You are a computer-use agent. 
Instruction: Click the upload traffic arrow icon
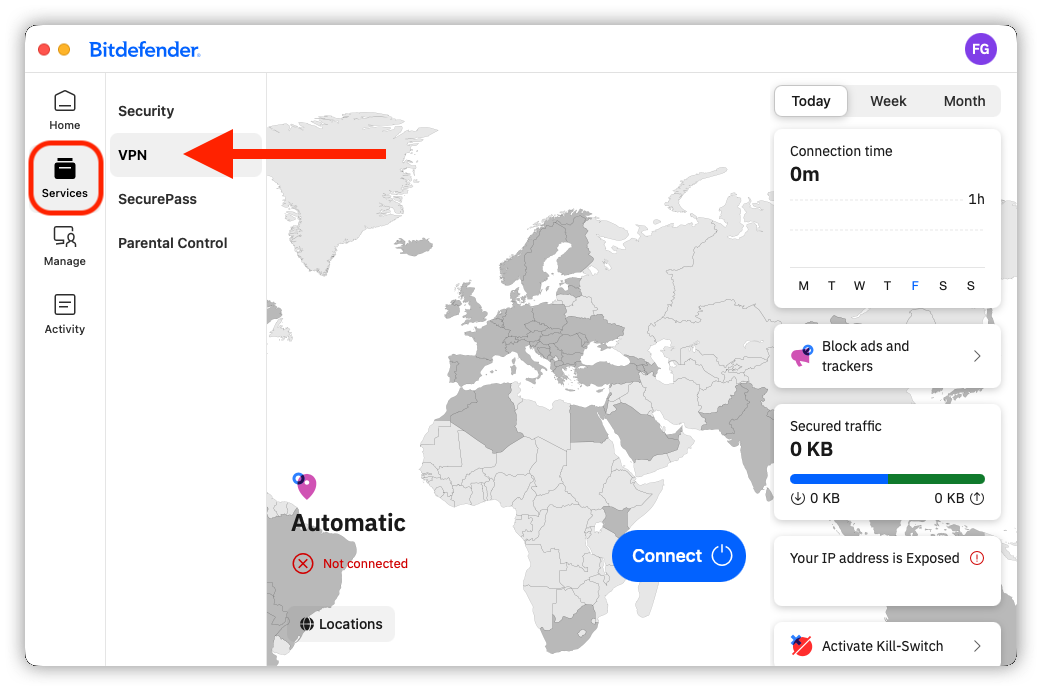click(x=977, y=498)
